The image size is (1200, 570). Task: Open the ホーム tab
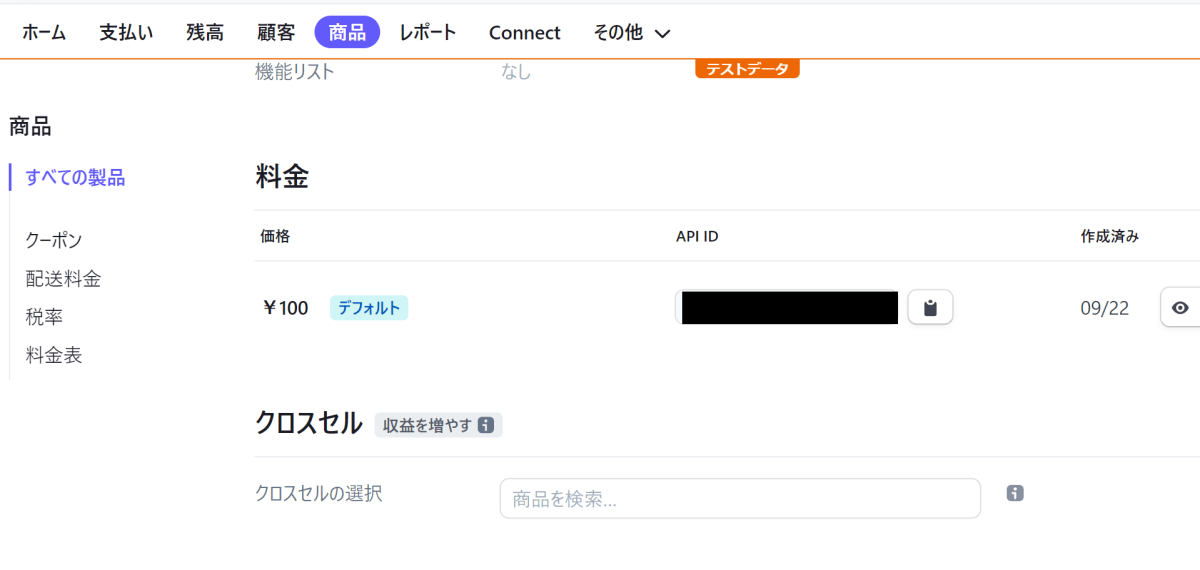[44, 33]
